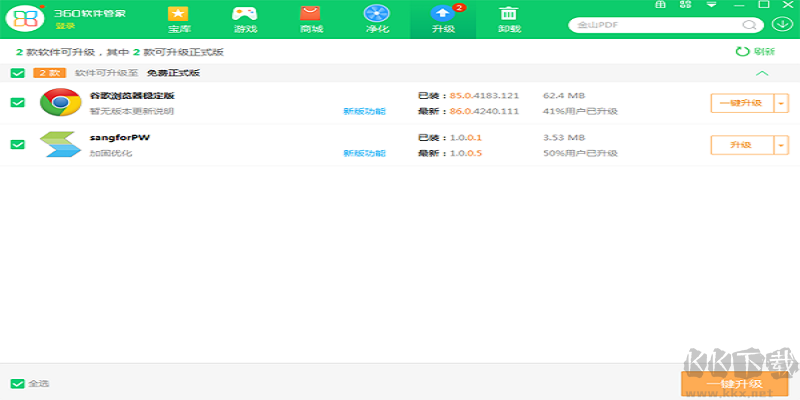Click the 登录 login link
This screenshot has height=400, width=800.
[x=65, y=26]
